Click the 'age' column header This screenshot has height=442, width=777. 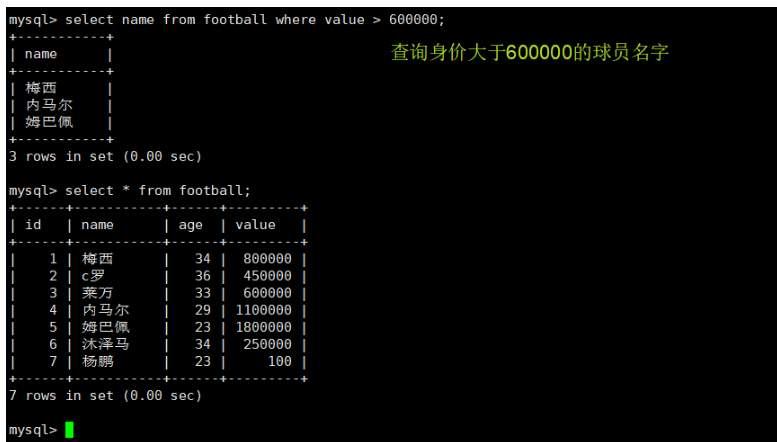coord(190,225)
